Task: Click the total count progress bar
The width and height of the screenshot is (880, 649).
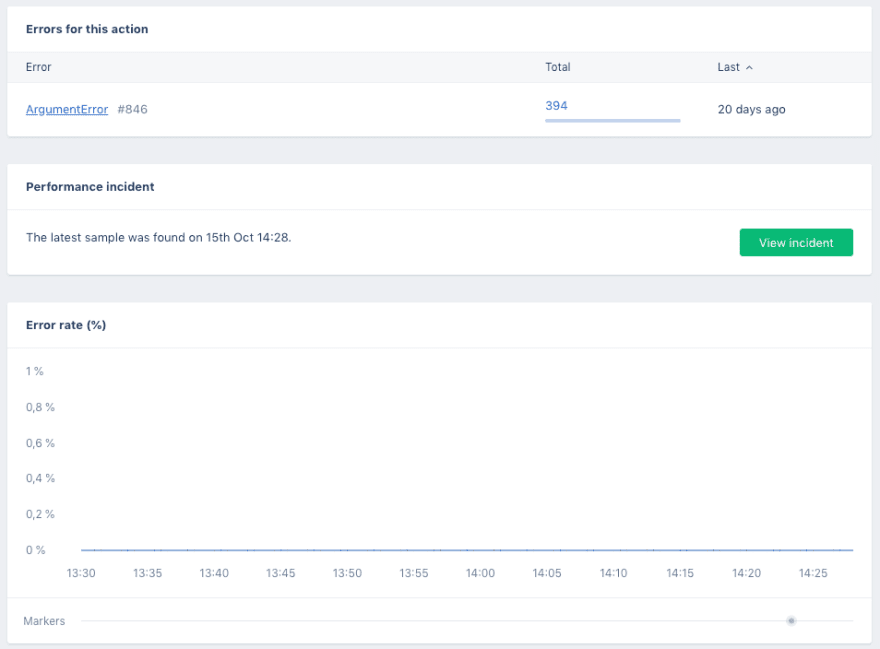Action: (x=612, y=120)
